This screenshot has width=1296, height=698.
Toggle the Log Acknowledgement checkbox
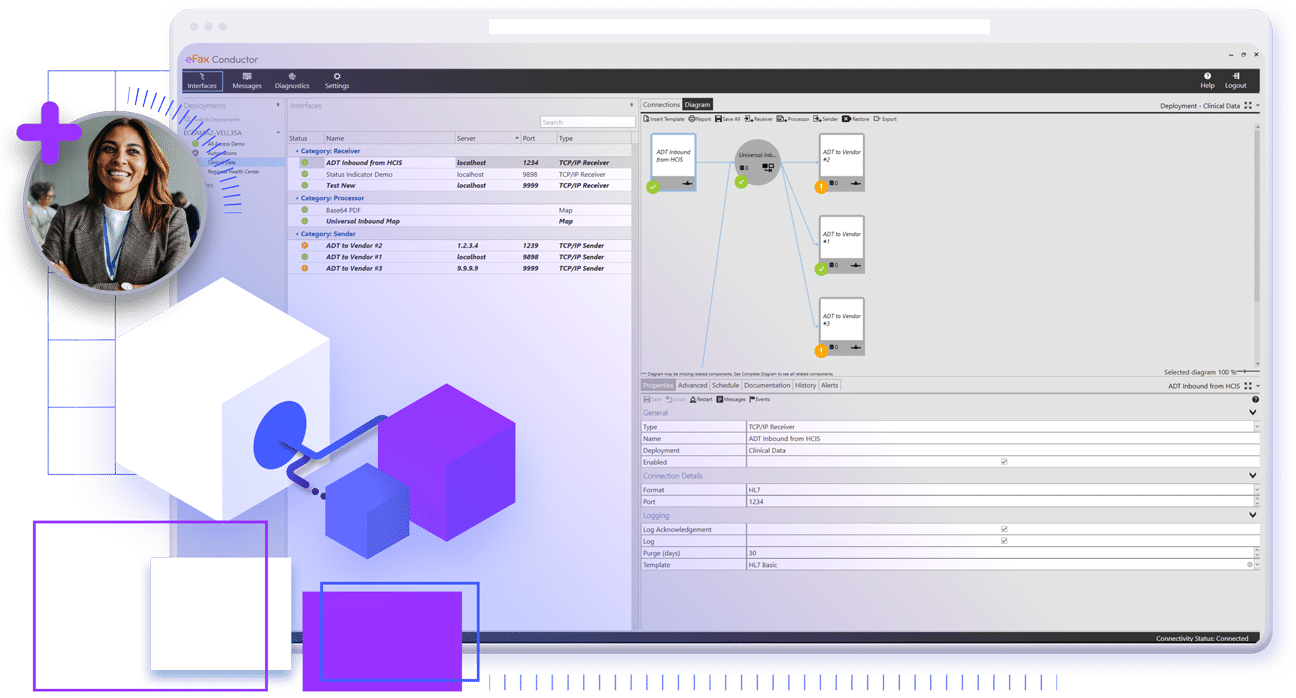pyautogui.click(x=1004, y=529)
